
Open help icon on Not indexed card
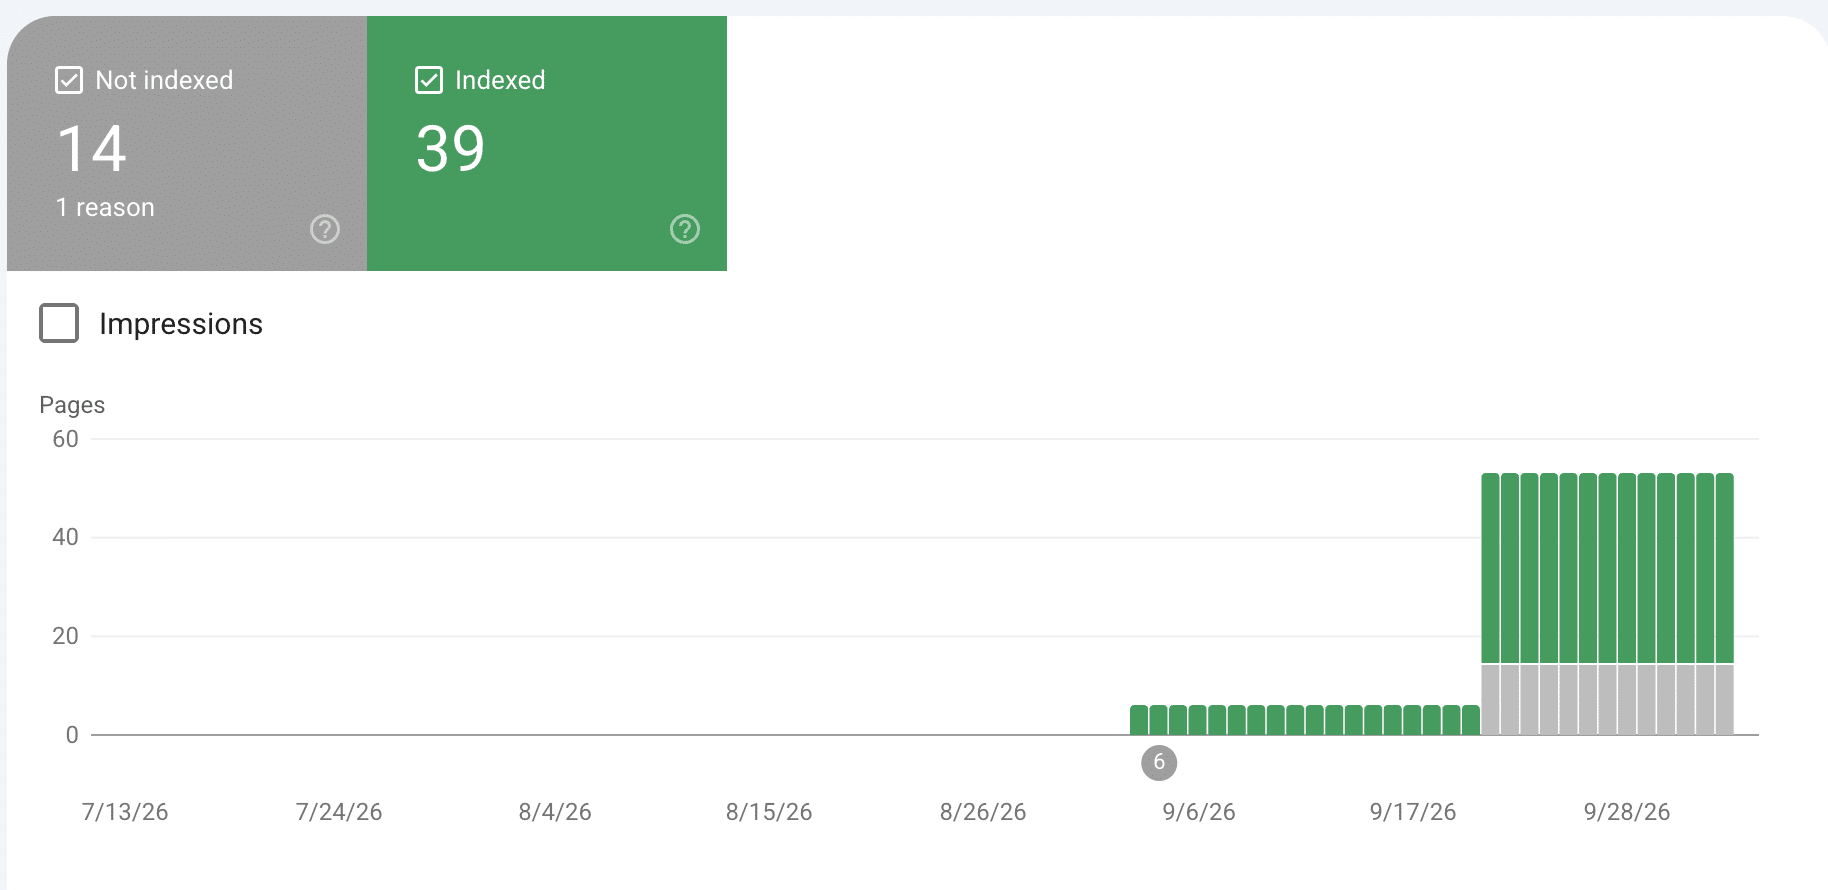click(x=325, y=229)
